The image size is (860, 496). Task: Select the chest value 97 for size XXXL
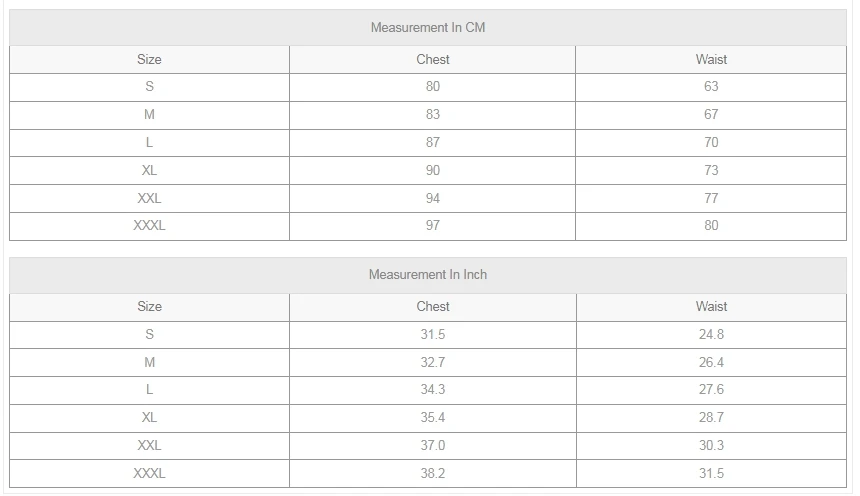[433, 226]
